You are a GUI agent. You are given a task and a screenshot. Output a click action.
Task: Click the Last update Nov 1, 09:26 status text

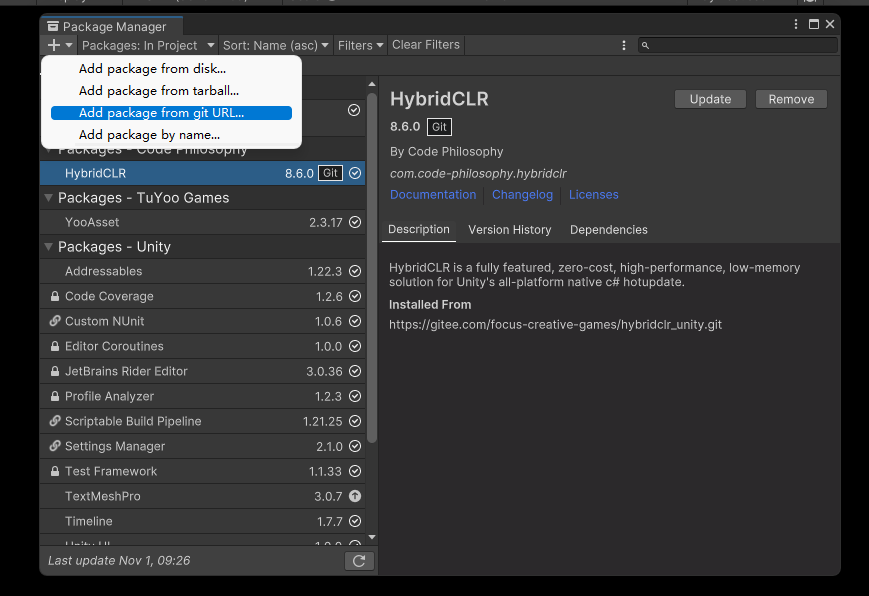(x=119, y=561)
